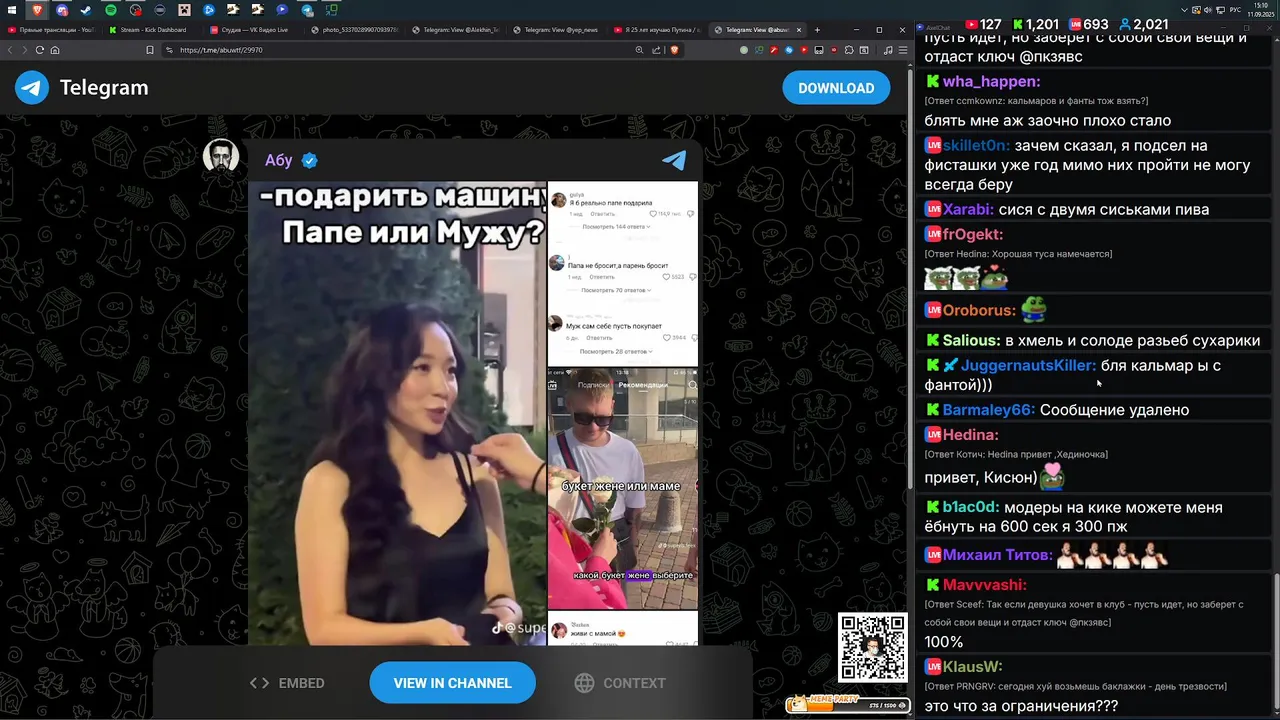
Task: Click the red YouTube-style extension icon
Action: pyautogui.click(x=804, y=50)
